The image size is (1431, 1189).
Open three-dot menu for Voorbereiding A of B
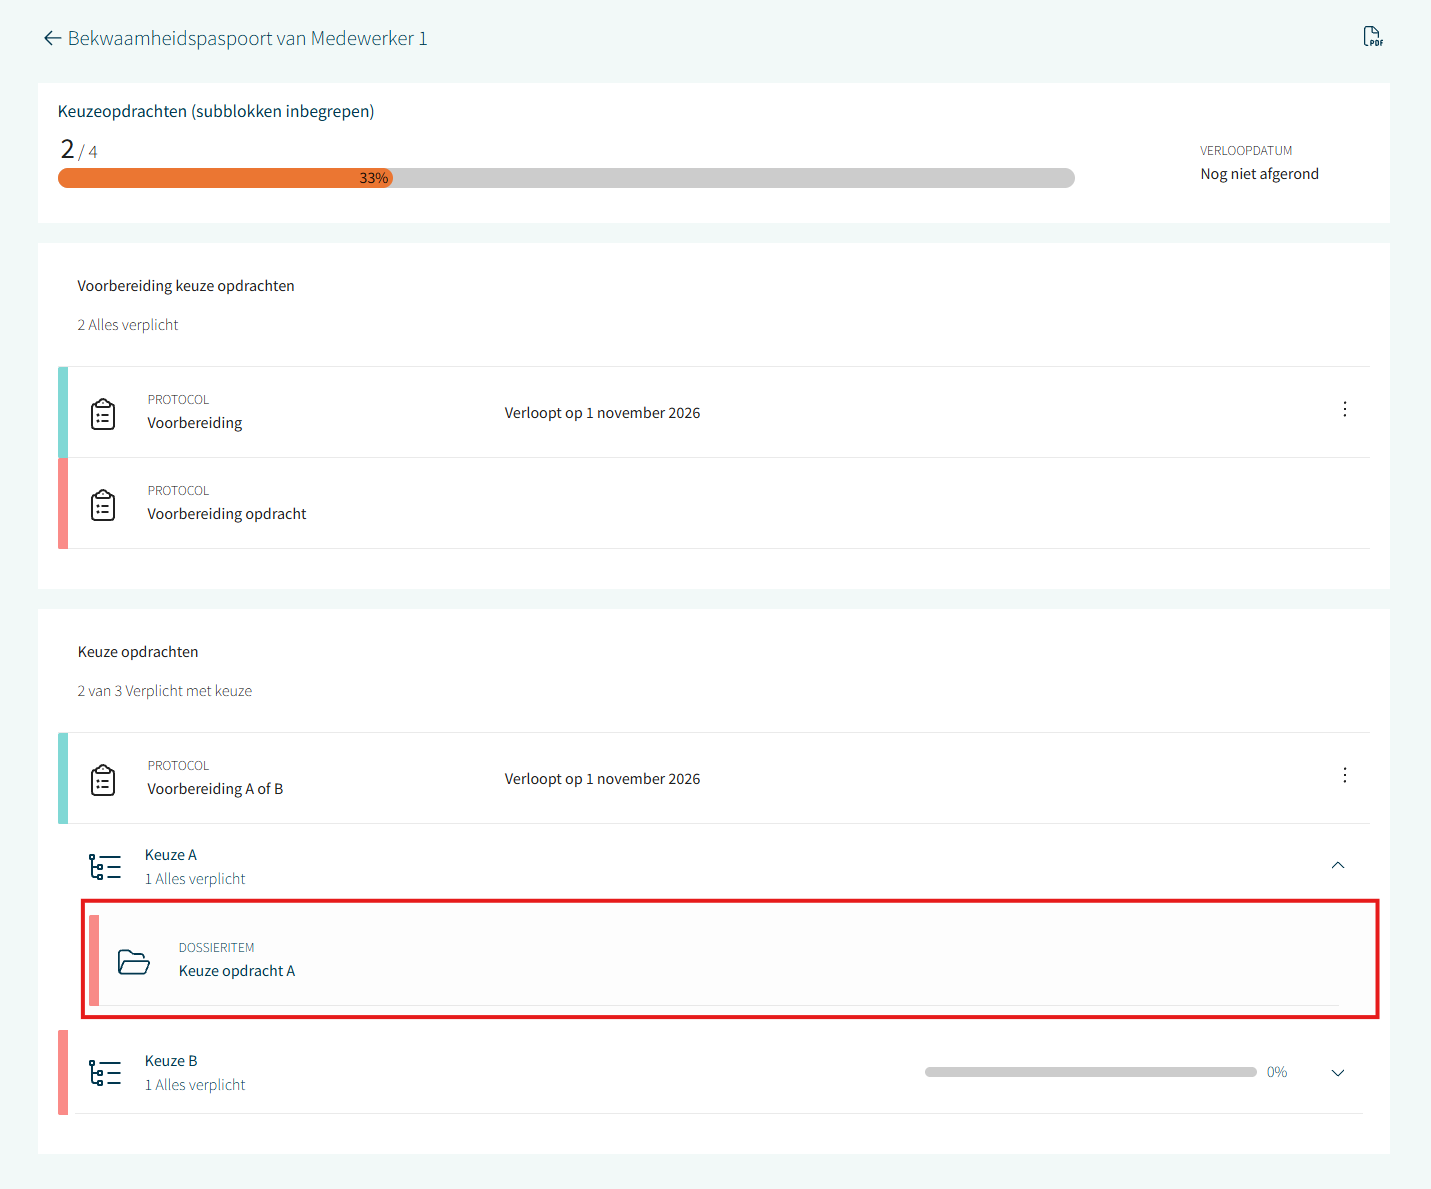[x=1344, y=775]
